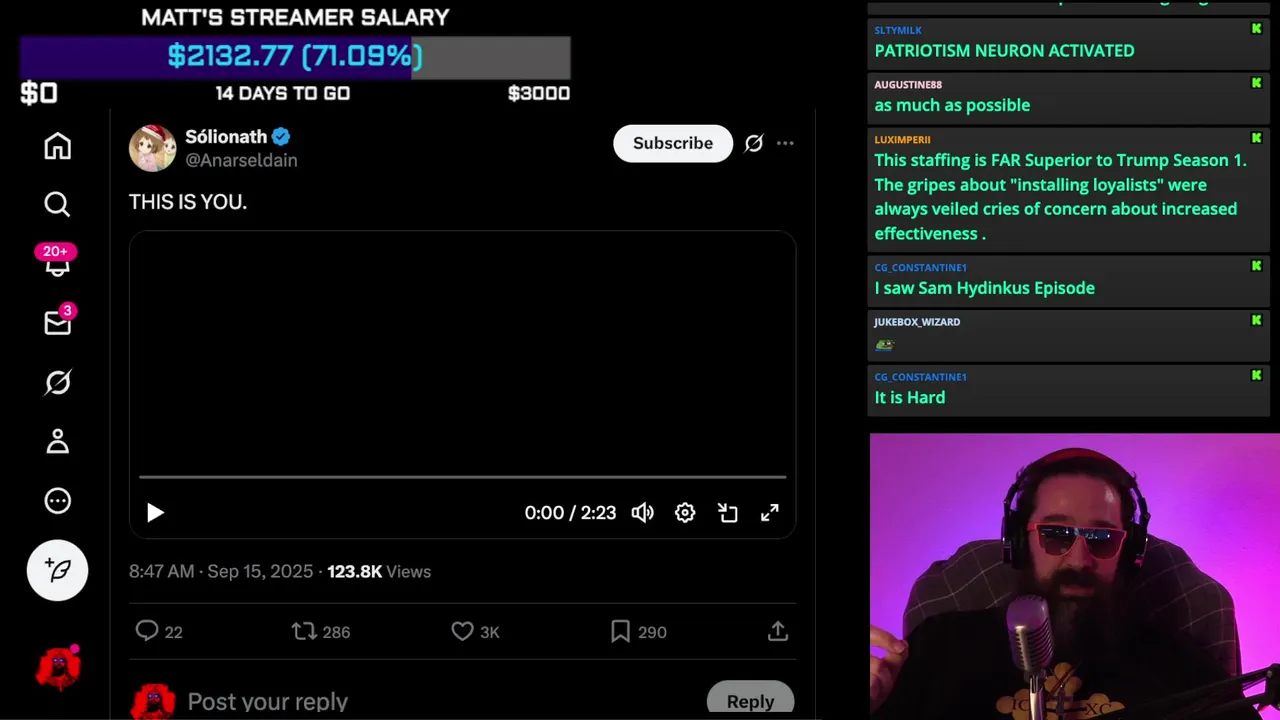The image size is (1280, 720).
Task: Expand the More circle menu in sidebar
Action: [x=57, y=501]
